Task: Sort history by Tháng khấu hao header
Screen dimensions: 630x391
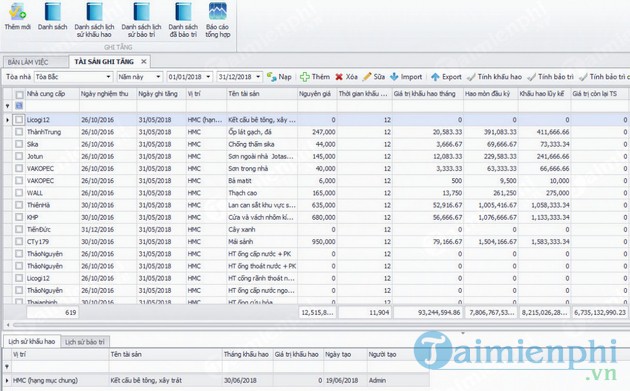Action: click(x=246, y=354)
